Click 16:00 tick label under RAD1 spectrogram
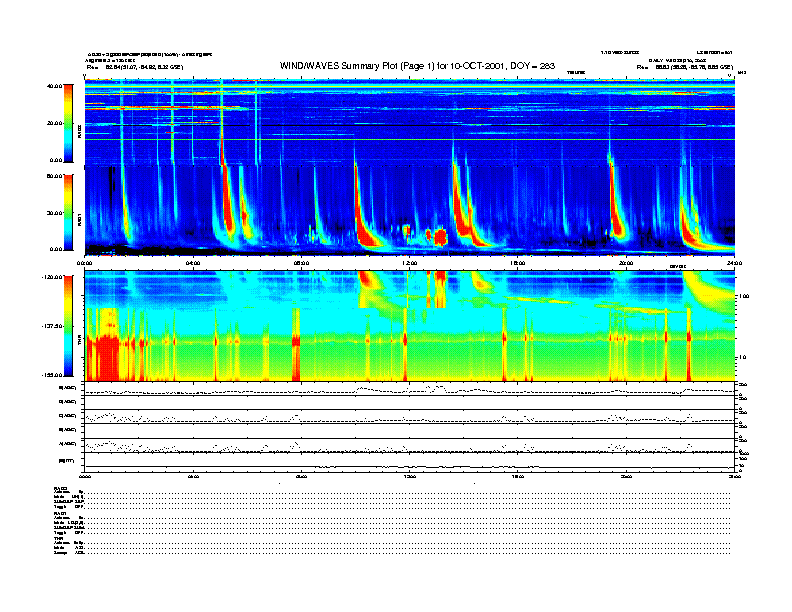The width and height of the screenshot is (792, 612). point(518,263)
